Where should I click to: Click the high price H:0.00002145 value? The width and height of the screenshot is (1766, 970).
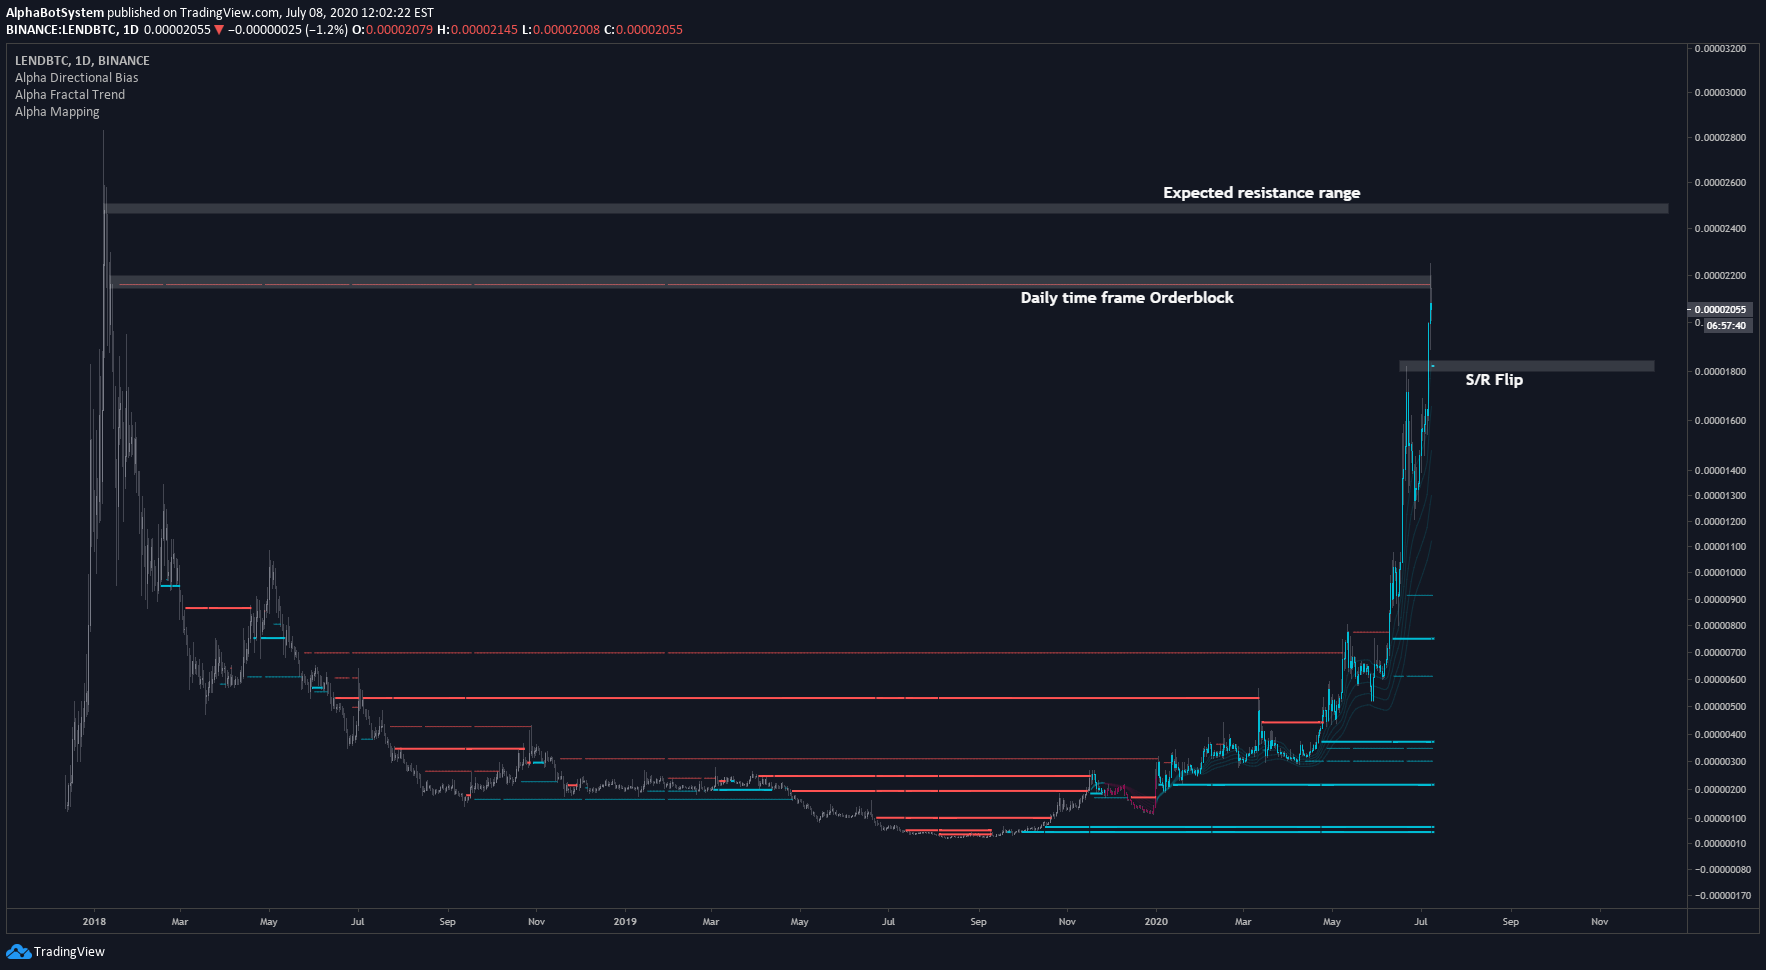click(478, 30)
